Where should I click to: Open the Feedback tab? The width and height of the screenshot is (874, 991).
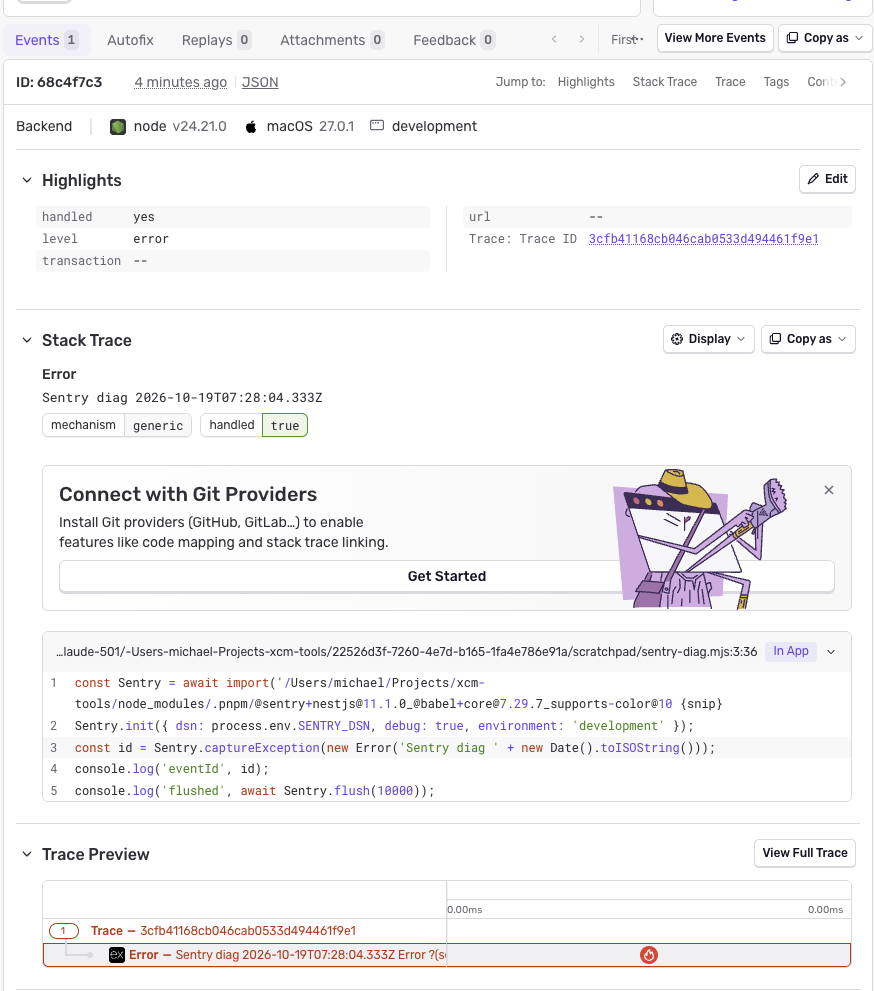(x=454, y=40)
